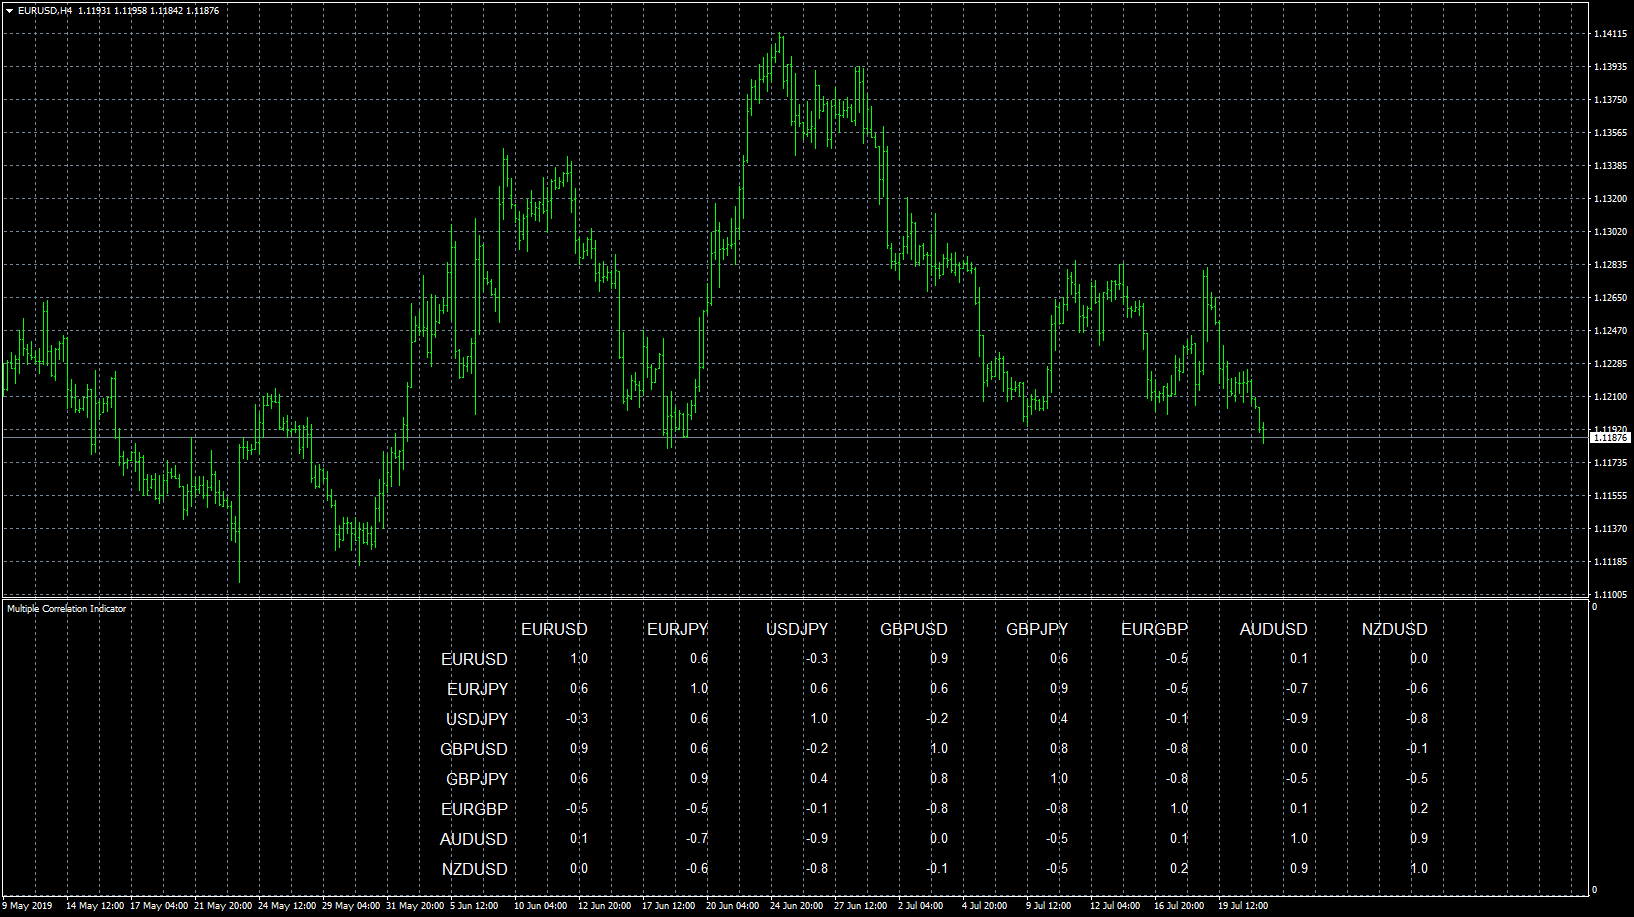Select the USDJPY row label

[477, 719]
